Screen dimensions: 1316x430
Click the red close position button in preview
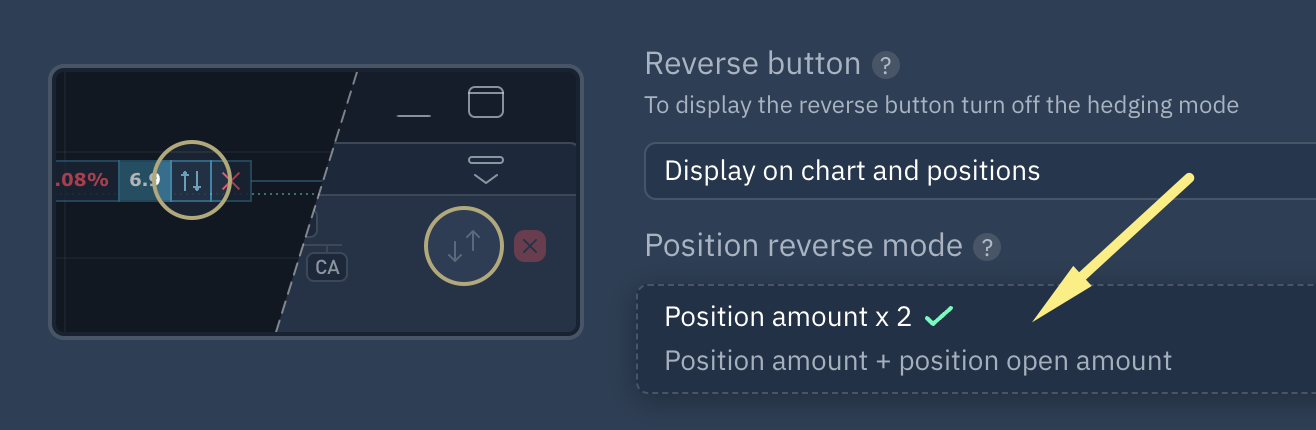point(530,246)
